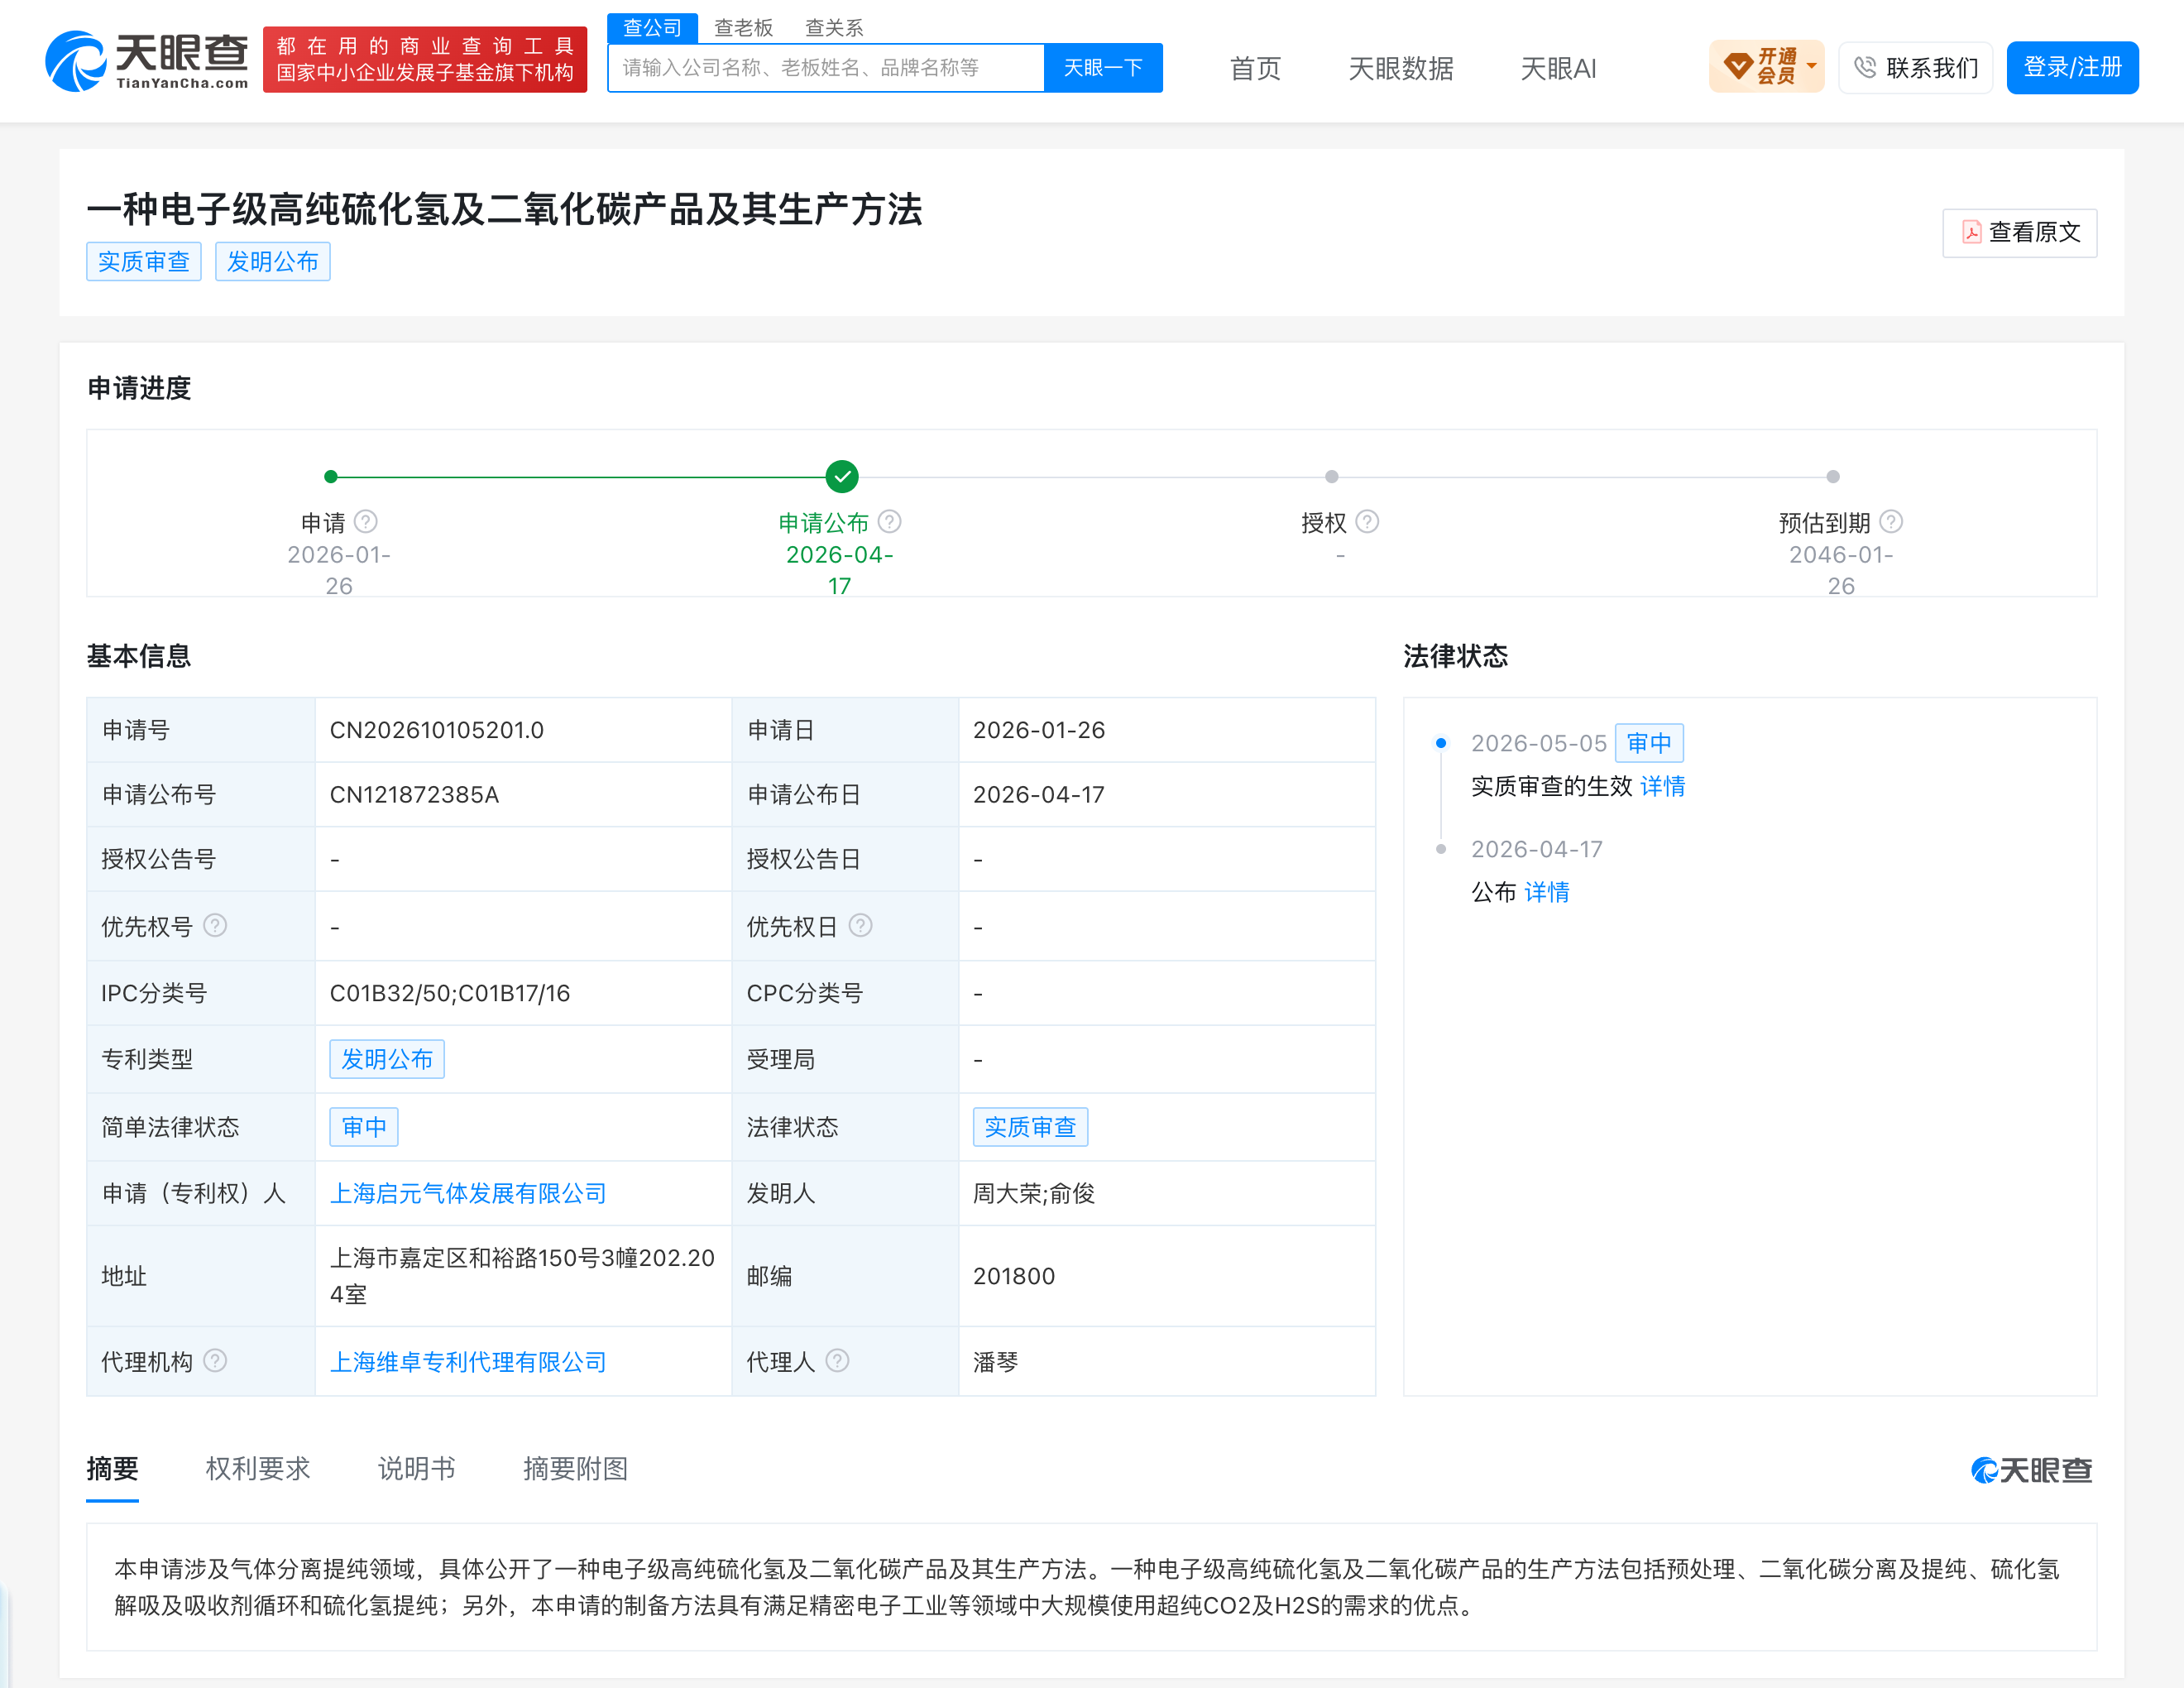Open 首页 in the navigation
This screenshot has width=2184, height=1688.
tap(1255, 68)
